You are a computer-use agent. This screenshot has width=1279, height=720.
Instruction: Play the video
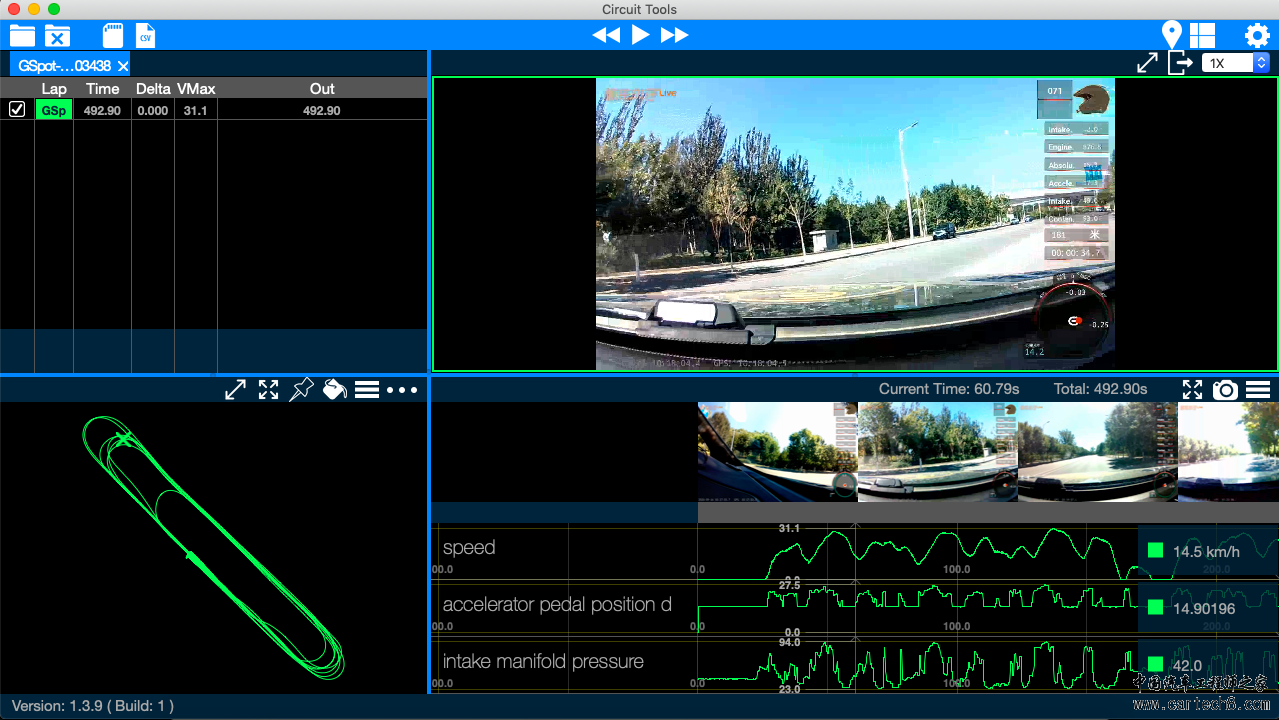click(x=640, y=35)
